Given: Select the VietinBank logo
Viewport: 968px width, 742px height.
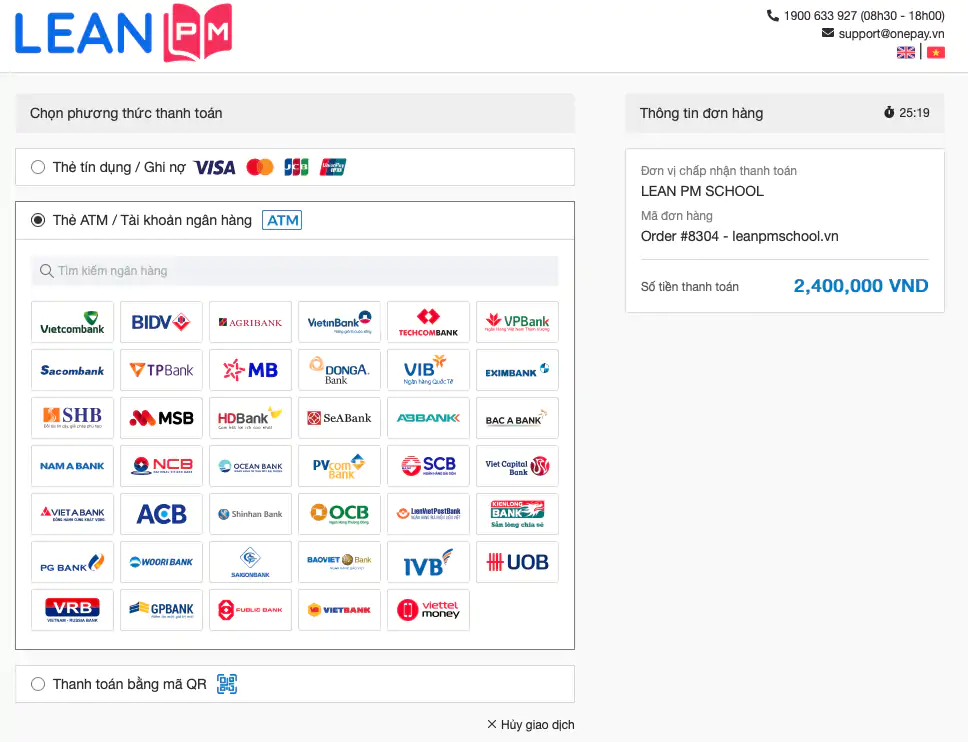Looking at the screenshot, I should pyautogui.click(x=339, y=322).
